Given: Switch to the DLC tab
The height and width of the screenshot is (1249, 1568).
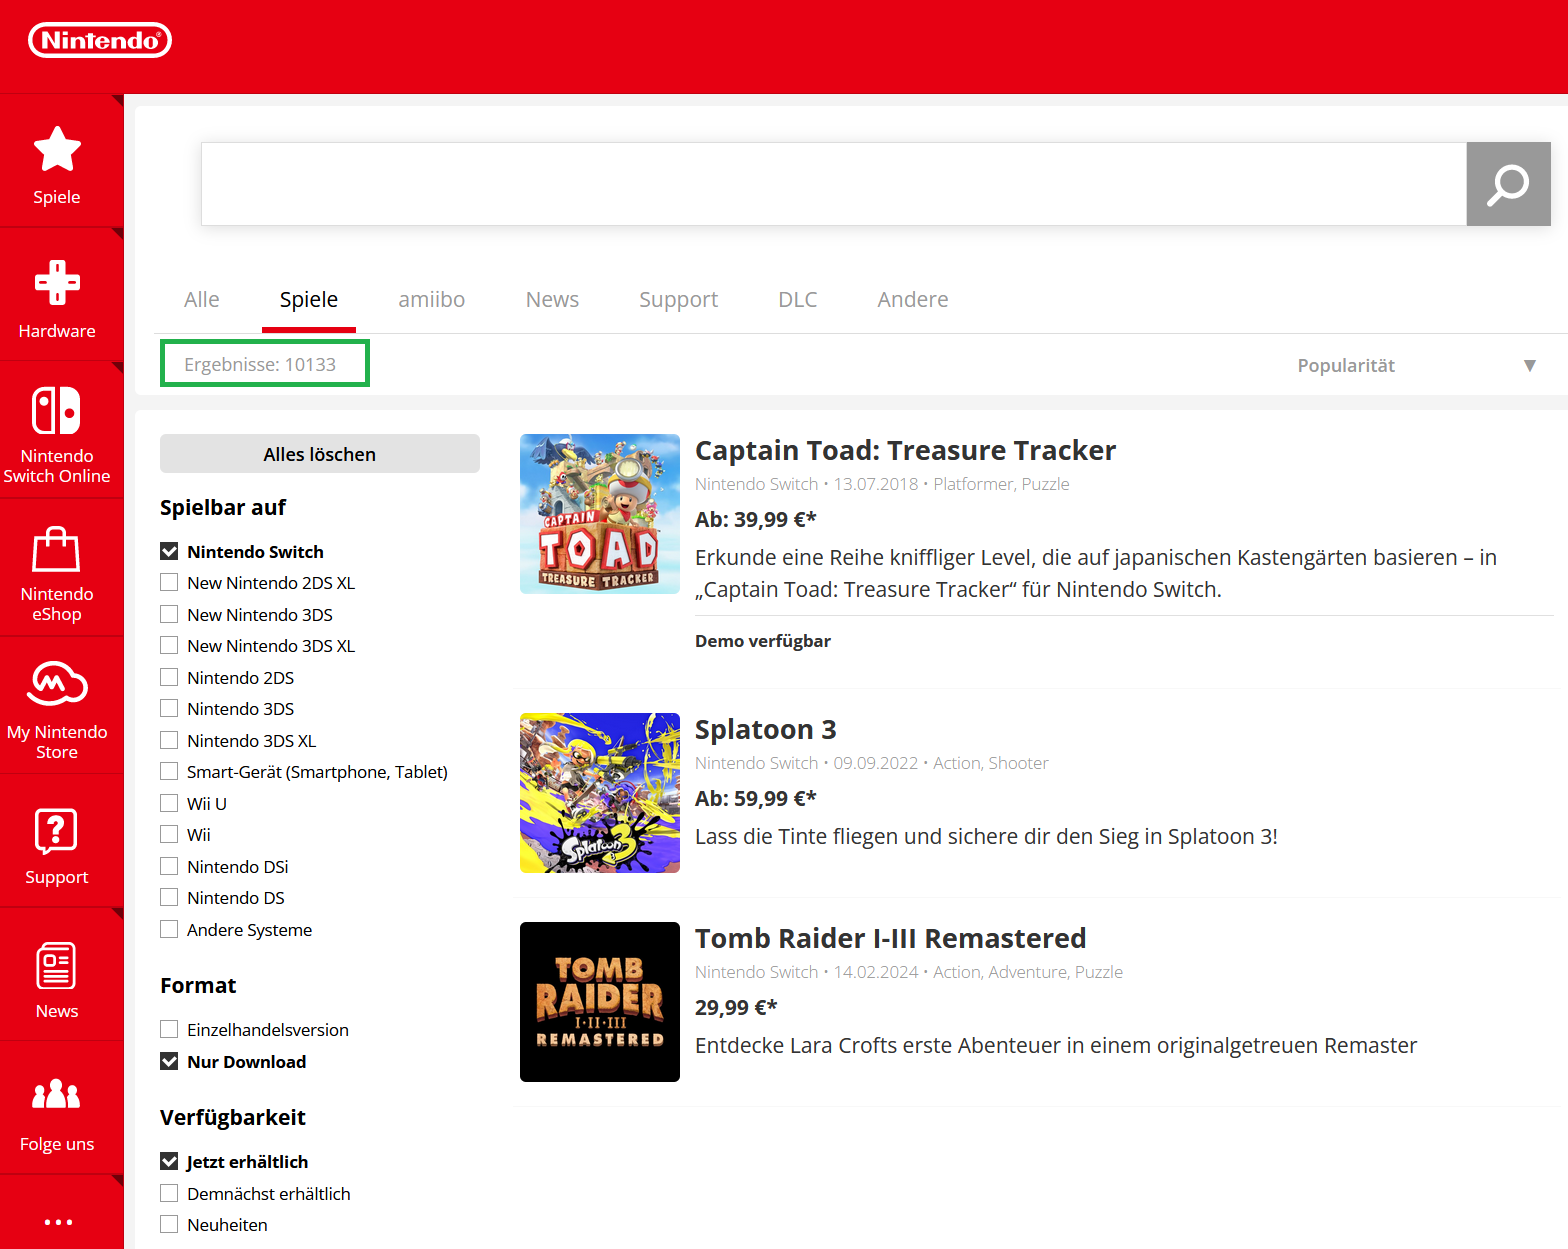Looking at the screenshot, I should [798, 299].
